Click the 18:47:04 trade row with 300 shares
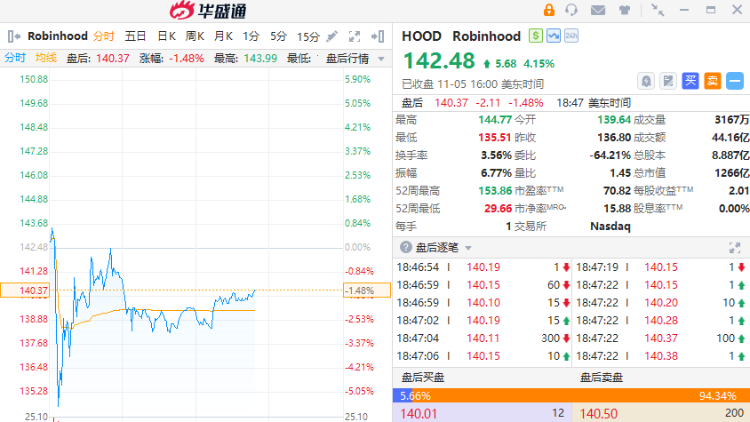 coord(483,338)
